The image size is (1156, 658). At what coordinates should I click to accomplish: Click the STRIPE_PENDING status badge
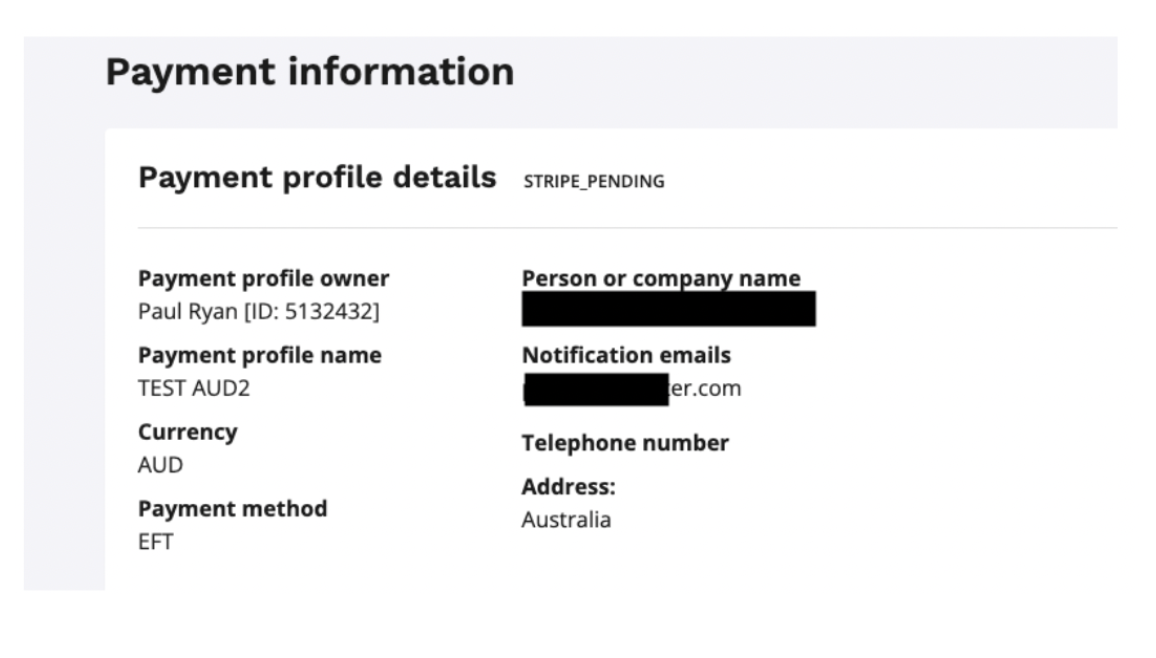pyautogui.click(x=594, y=181)
